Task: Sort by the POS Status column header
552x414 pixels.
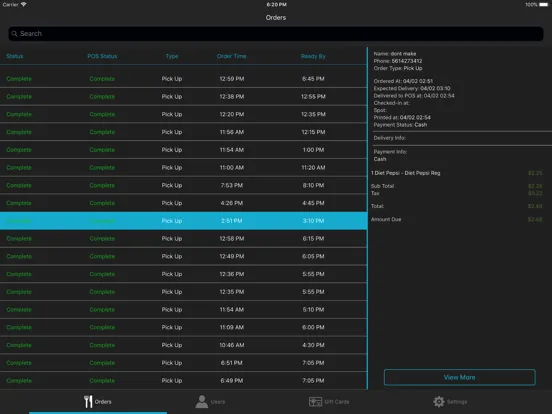Action: [x=102, y=56]
